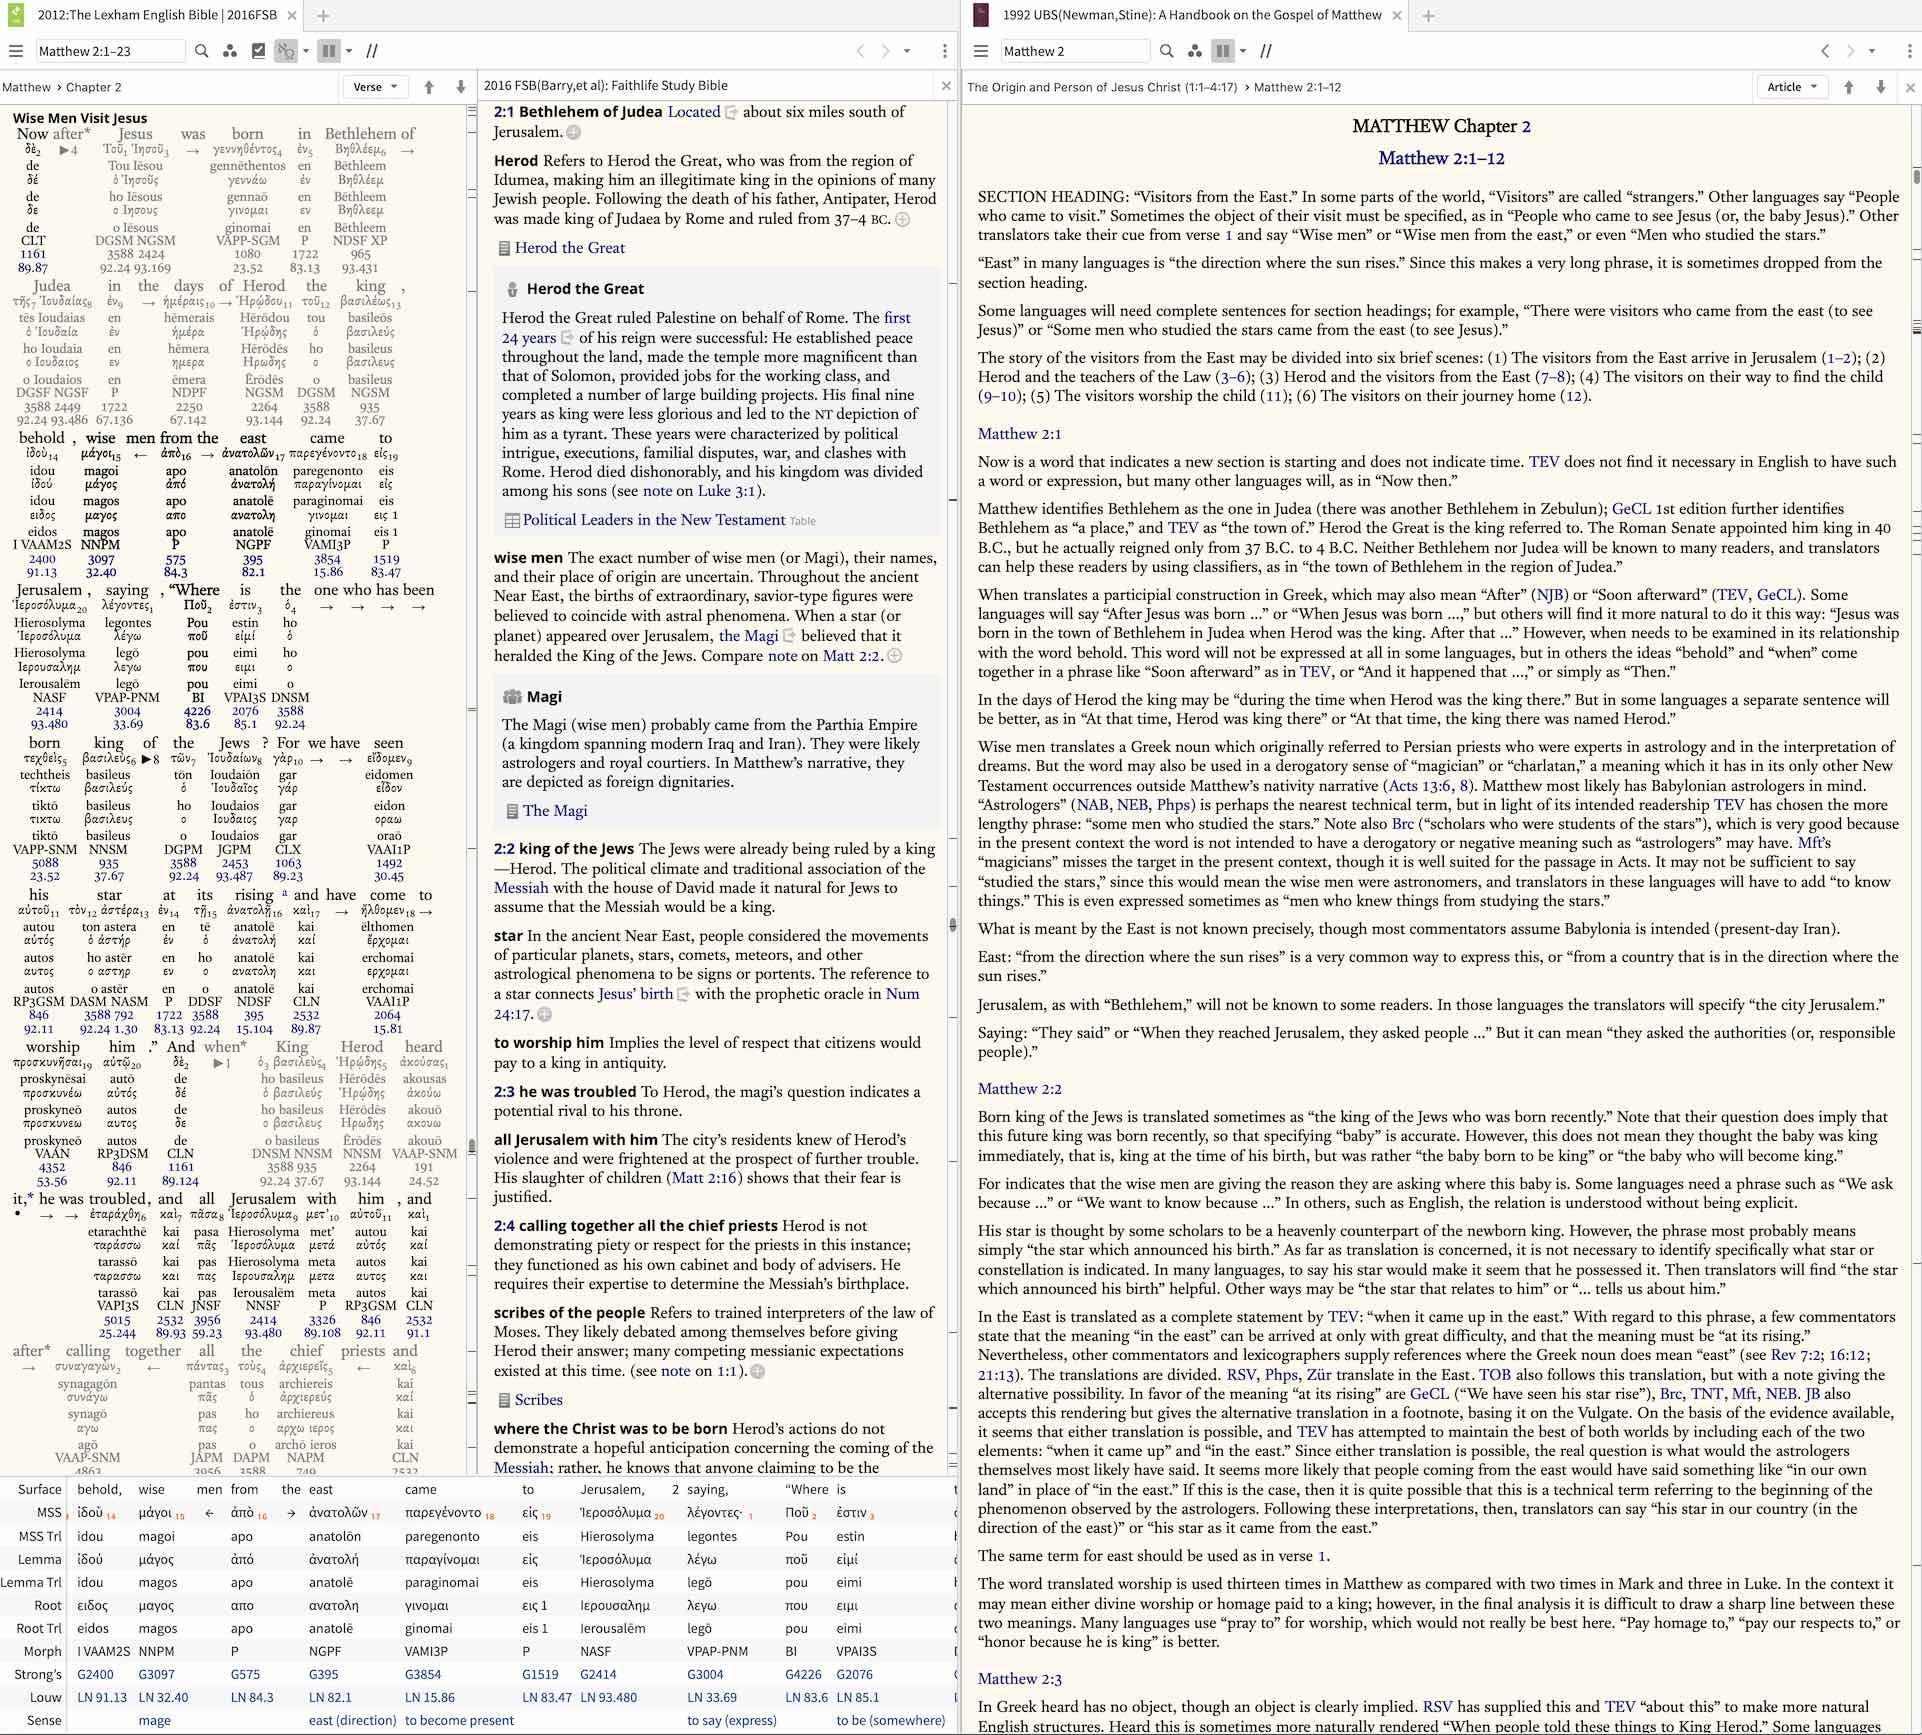Click the Matthew 2:1–12 breadcrumb in the Handbook
The height and width of the screenshot is (1735, 1922).
(1297, 87)
